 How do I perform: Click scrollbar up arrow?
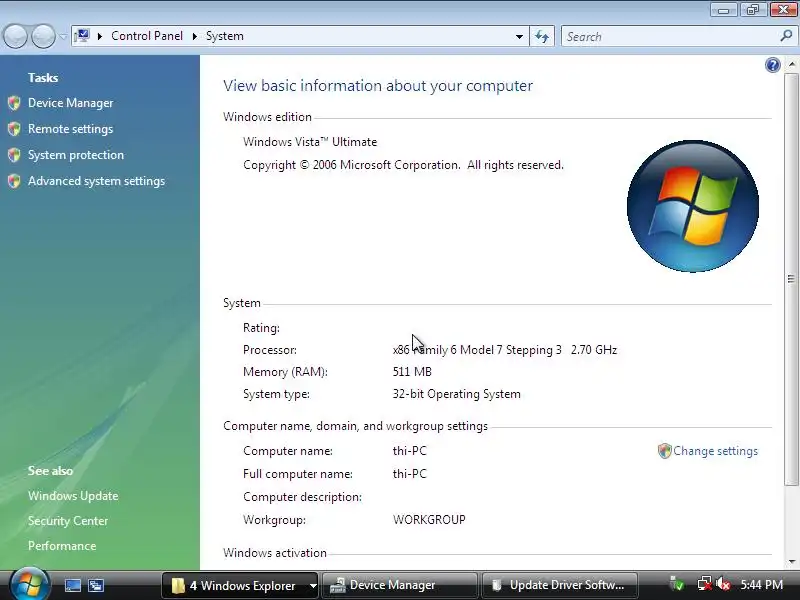tap(791, 64)
